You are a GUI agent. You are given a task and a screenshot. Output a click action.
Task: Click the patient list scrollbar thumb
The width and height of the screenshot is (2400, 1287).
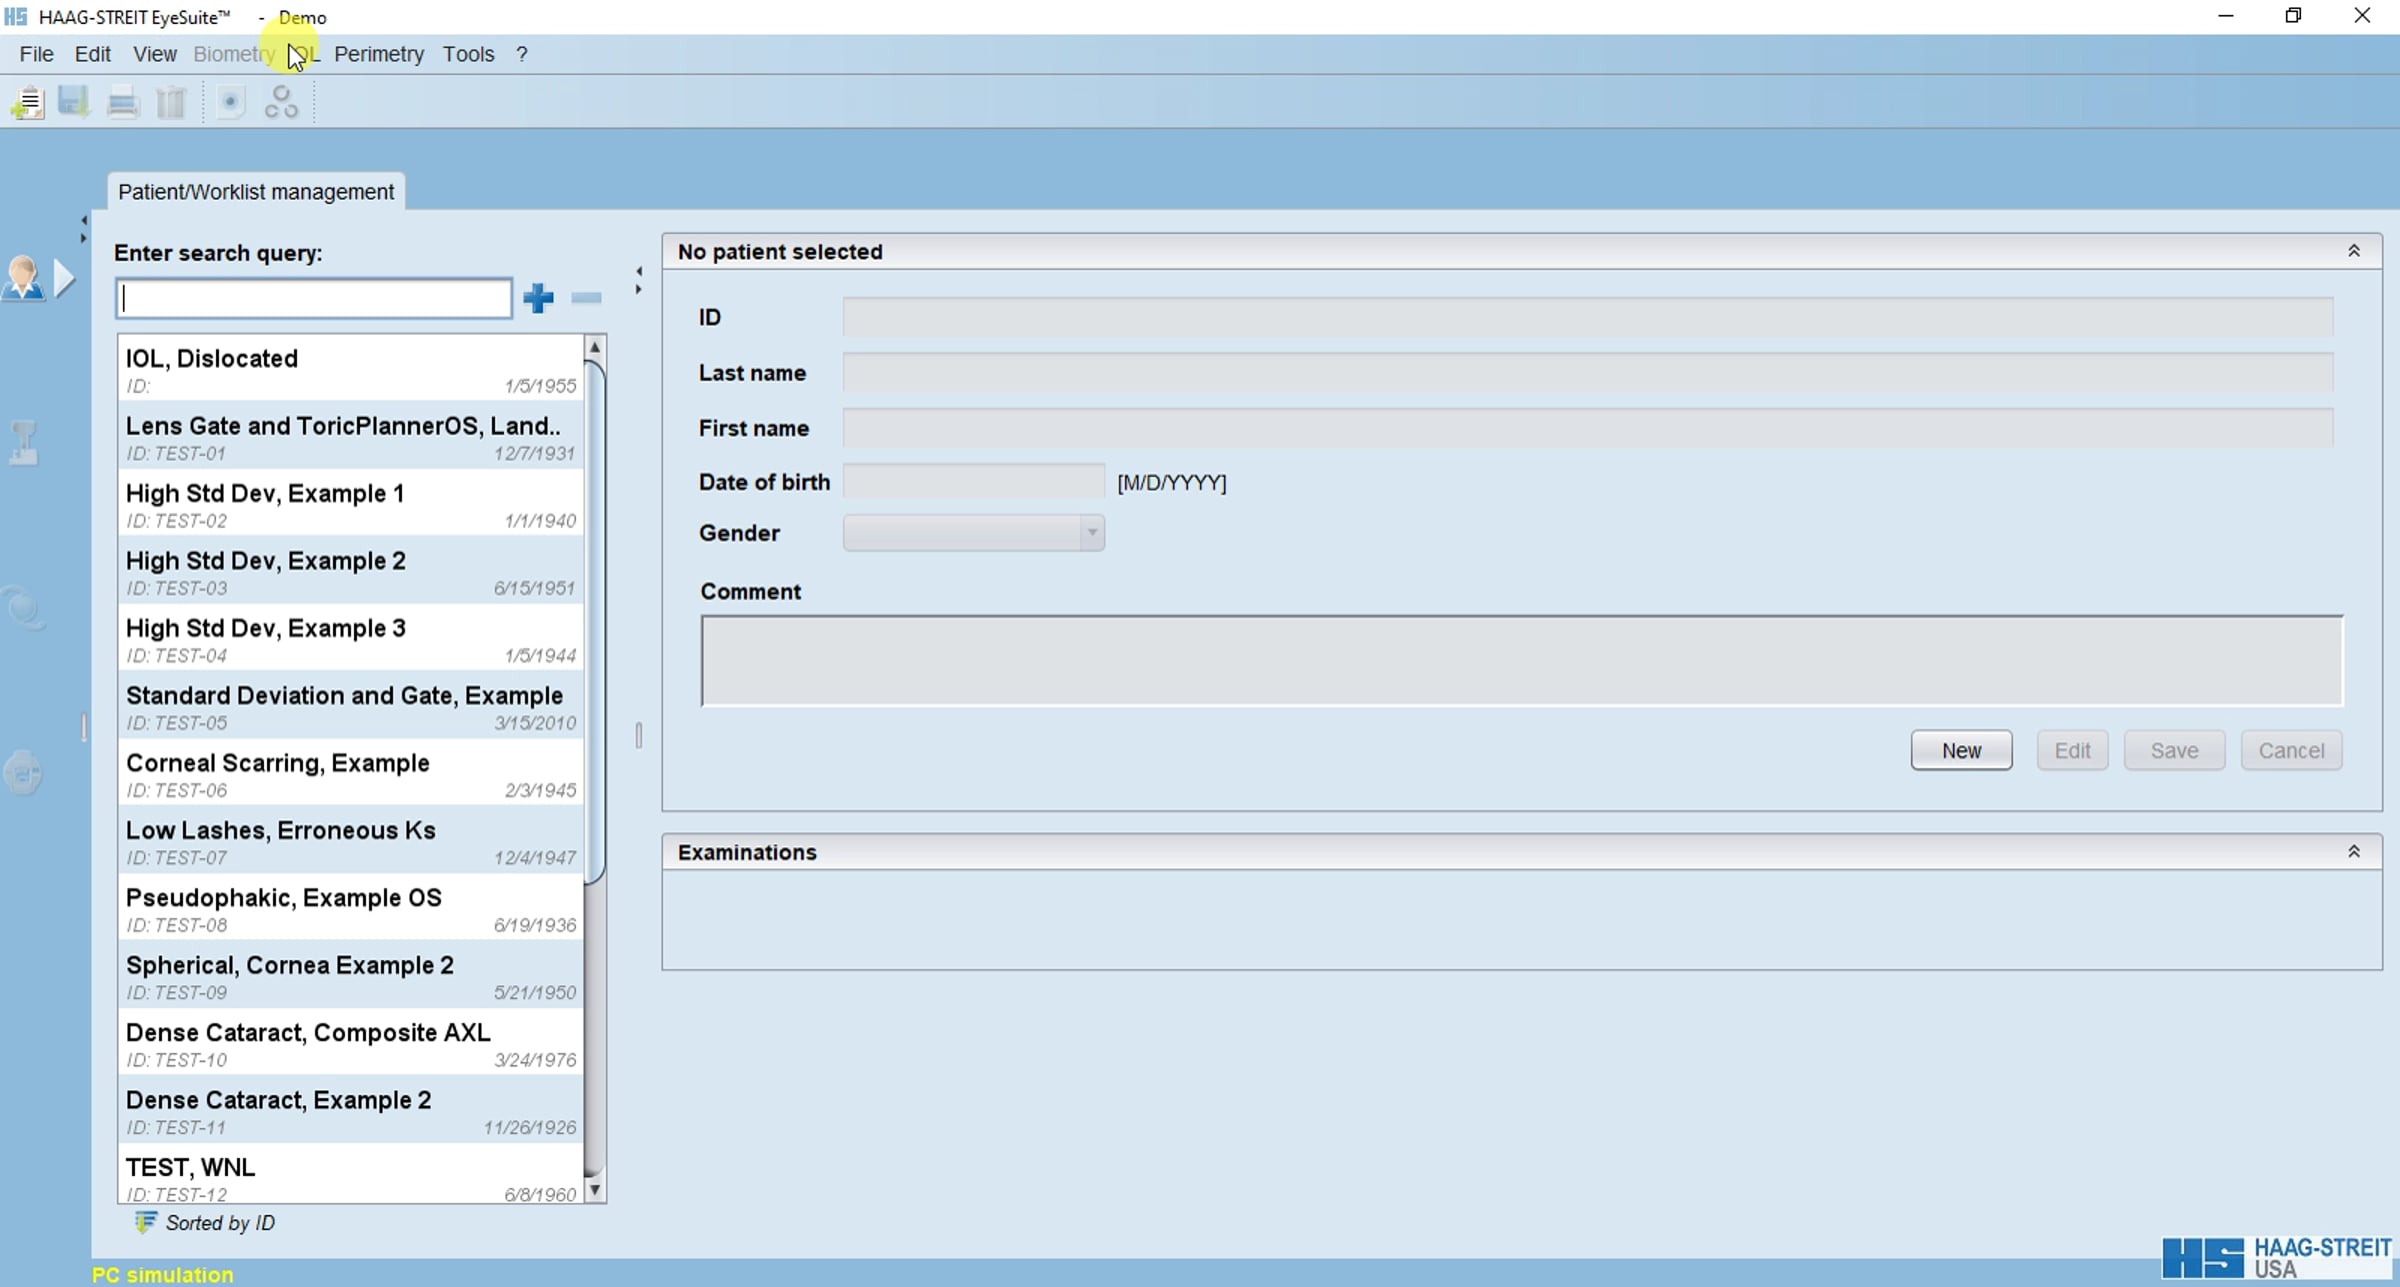[x=595, y=622]
